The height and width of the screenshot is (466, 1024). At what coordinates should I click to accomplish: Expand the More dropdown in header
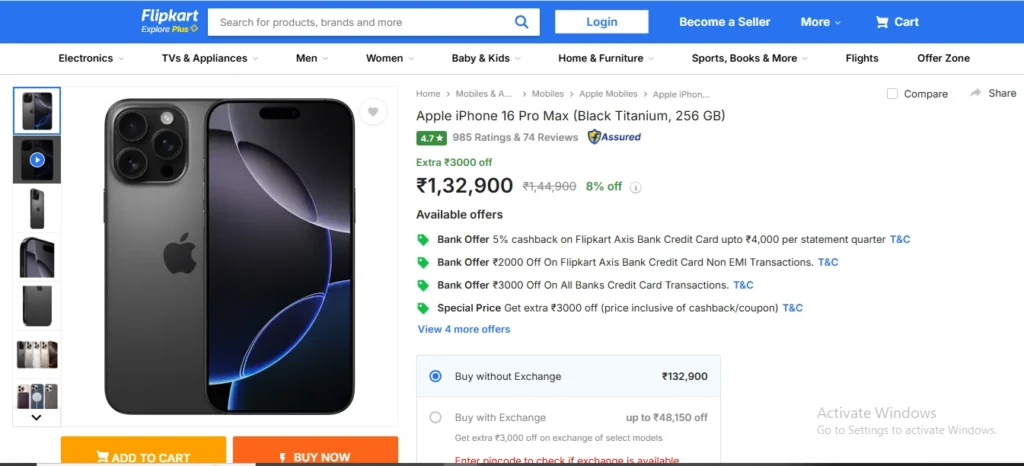click(x=821, y=22)
